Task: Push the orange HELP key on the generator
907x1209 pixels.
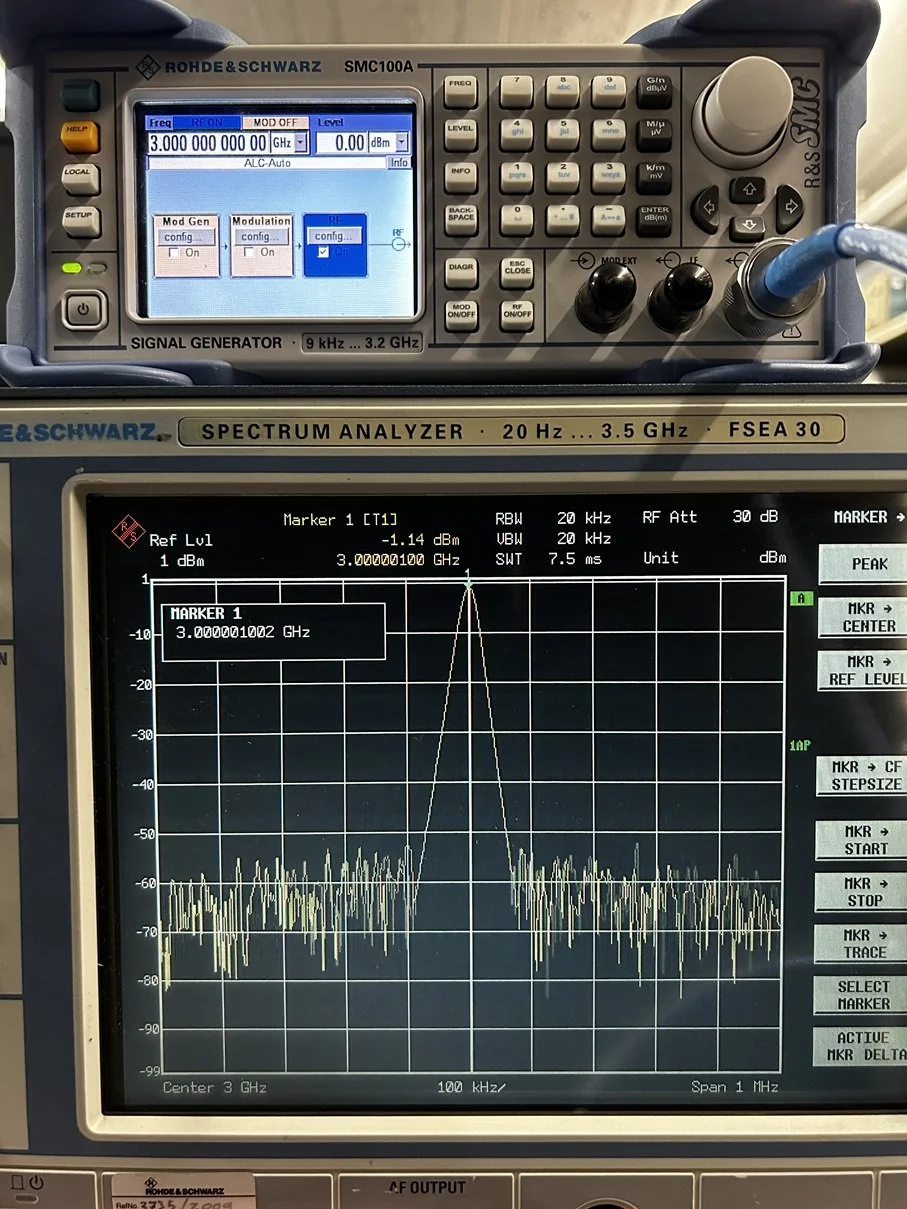Action: 81,134
